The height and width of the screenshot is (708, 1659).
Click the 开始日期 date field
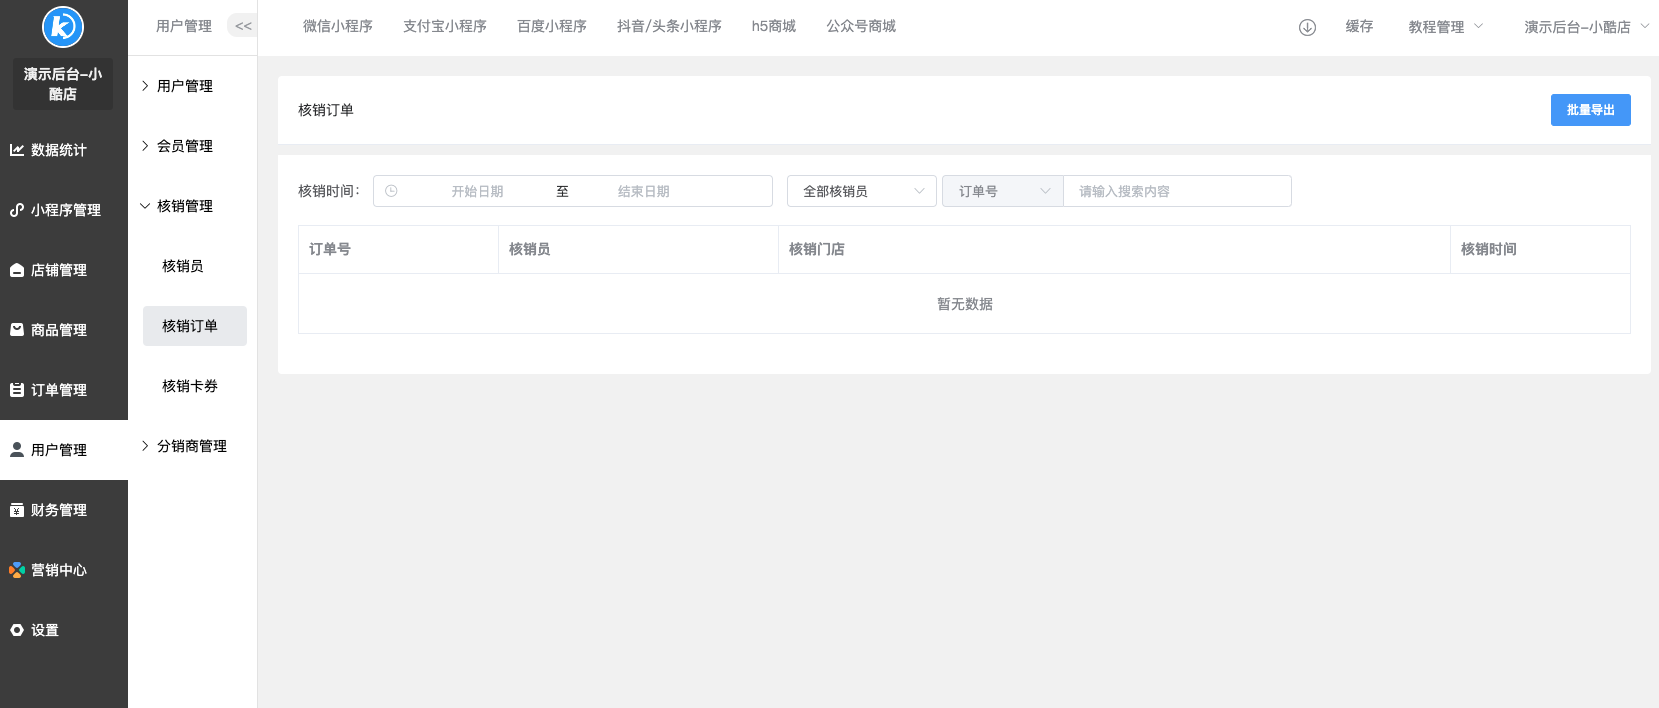coord(477,191)
